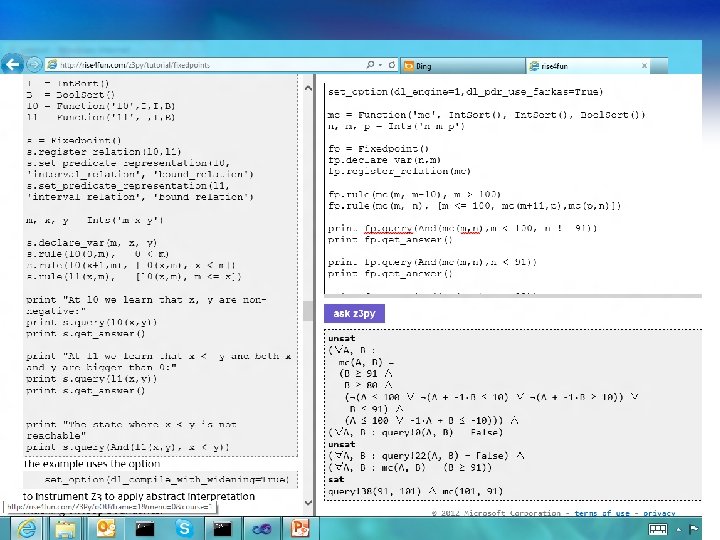Image resolution: width=720 pixels, height=540 pixels.
Task: Open the address bar dropdown arrow
Action: tap(381, 65)
